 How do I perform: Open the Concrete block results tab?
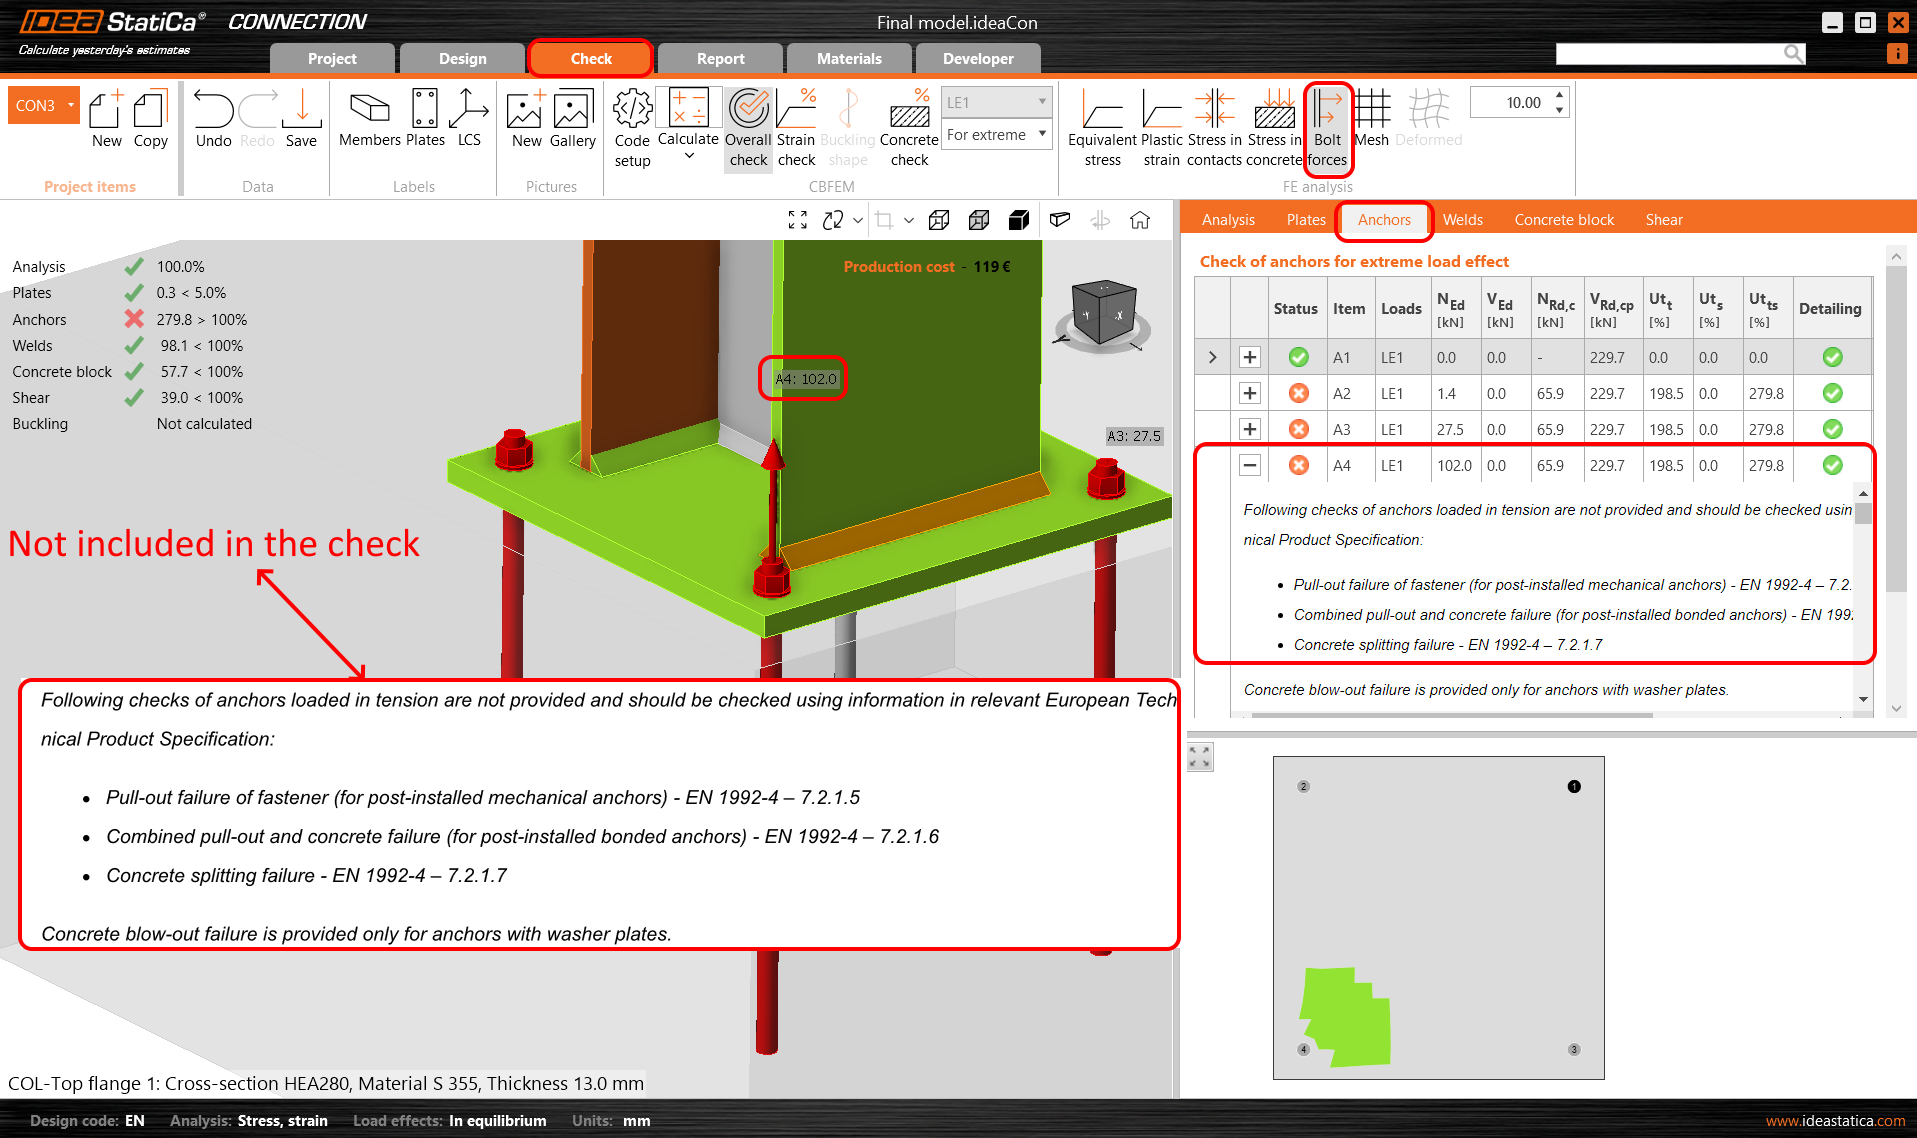[x=1563, y=220]
